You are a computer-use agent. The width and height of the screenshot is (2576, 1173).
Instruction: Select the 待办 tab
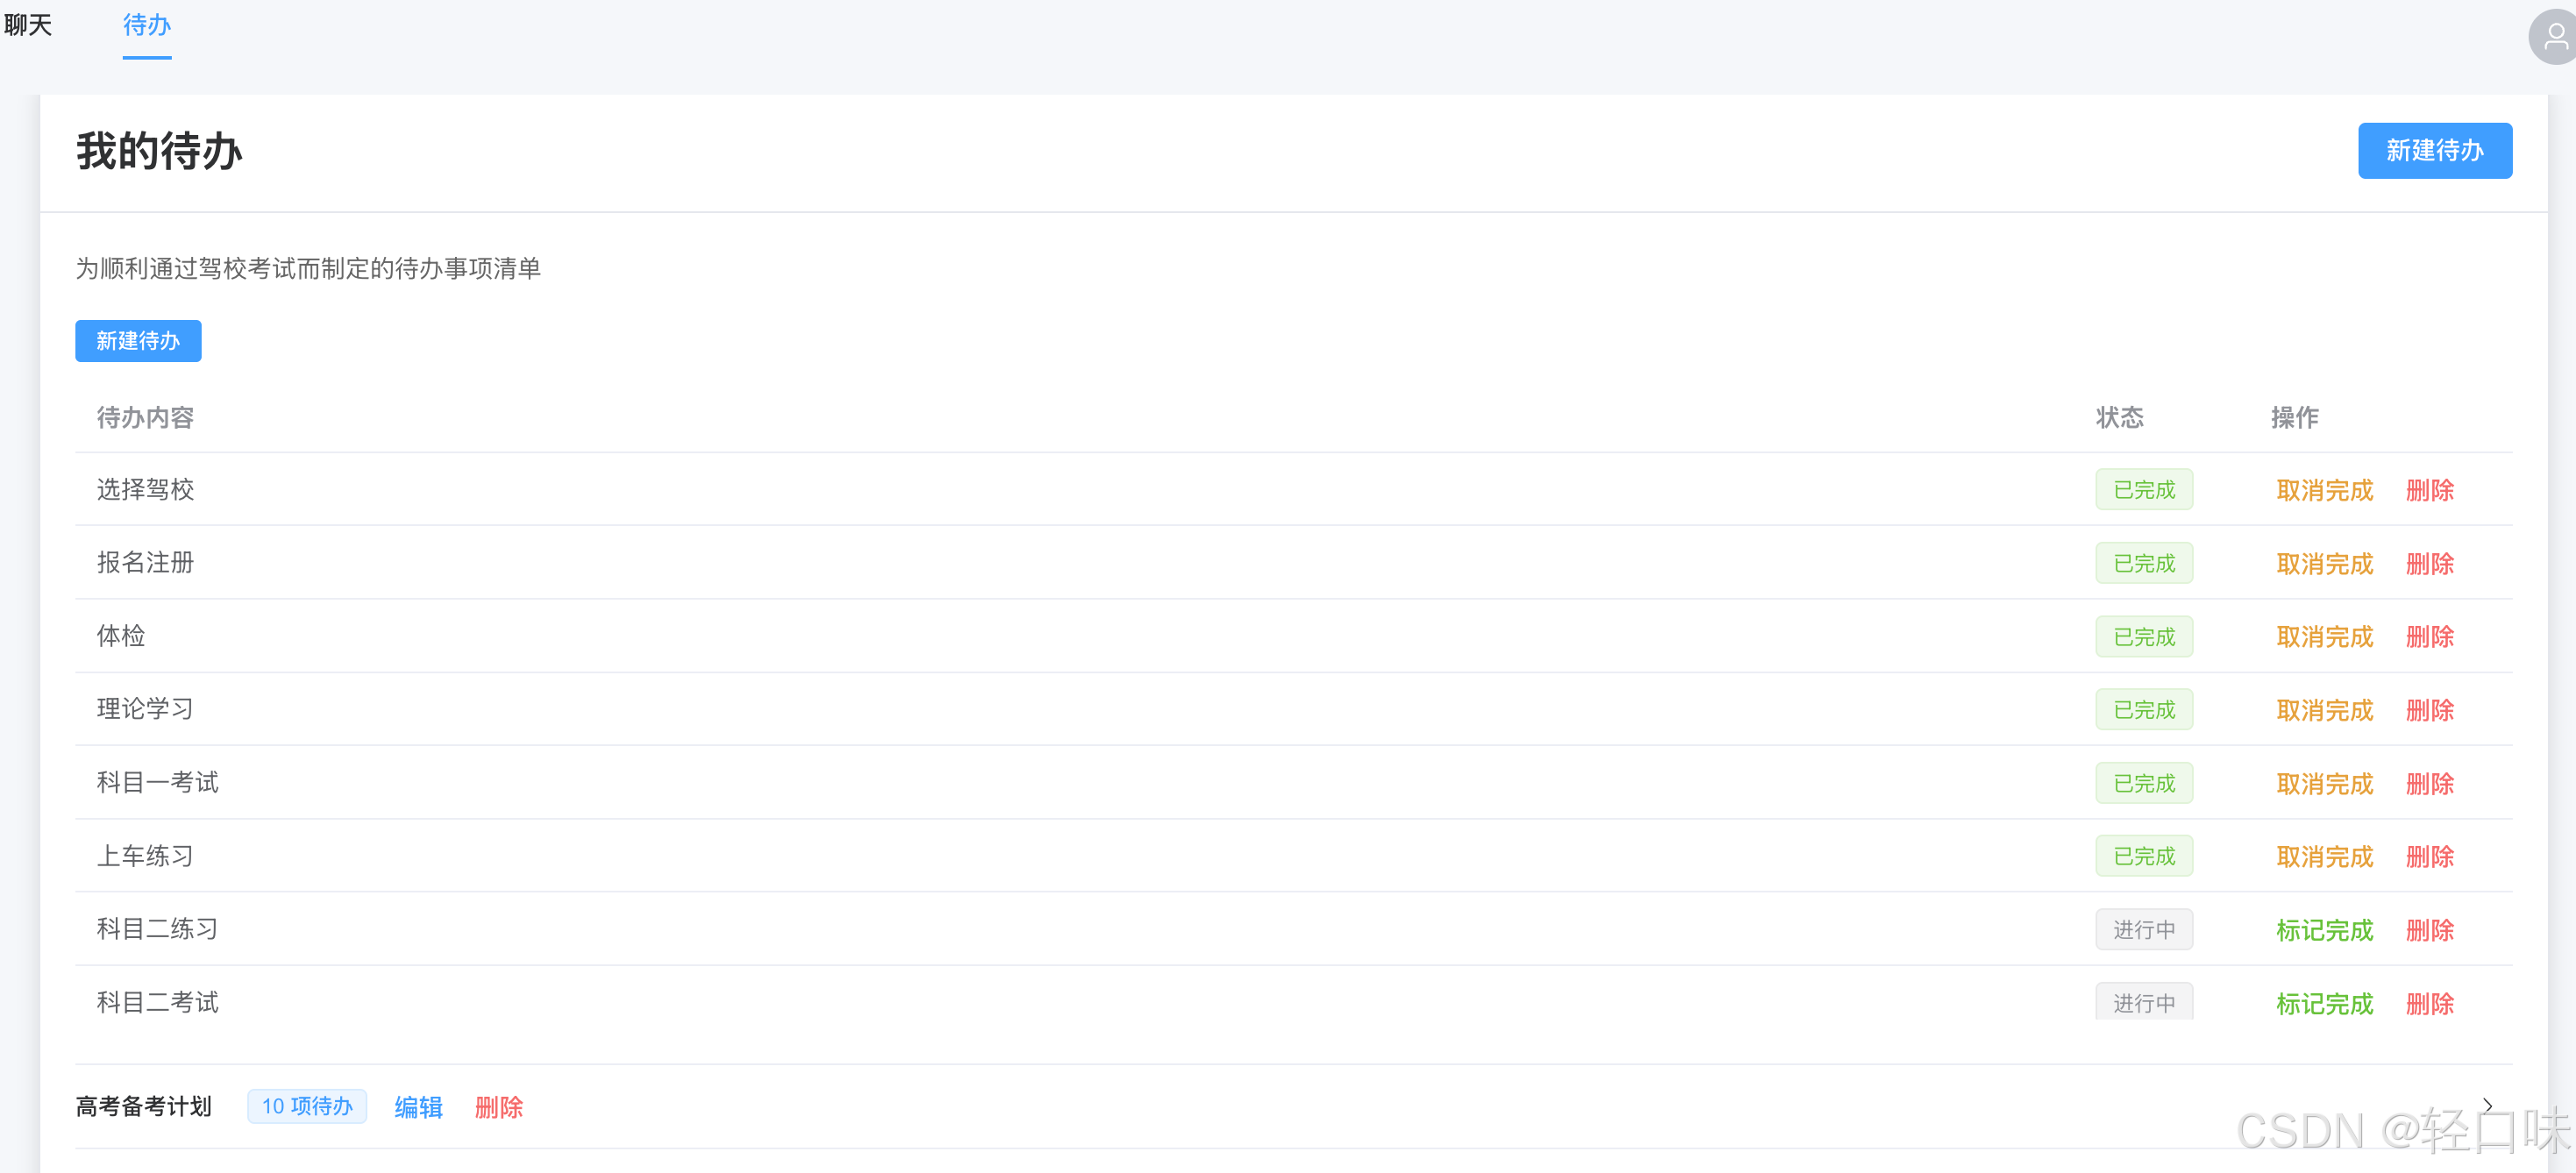click(x=147, y=25)
